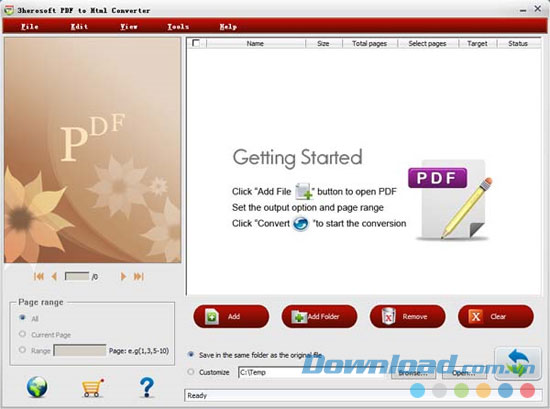Select the All page range option
This screenshot has width=550, height=409.
[22, 317]
